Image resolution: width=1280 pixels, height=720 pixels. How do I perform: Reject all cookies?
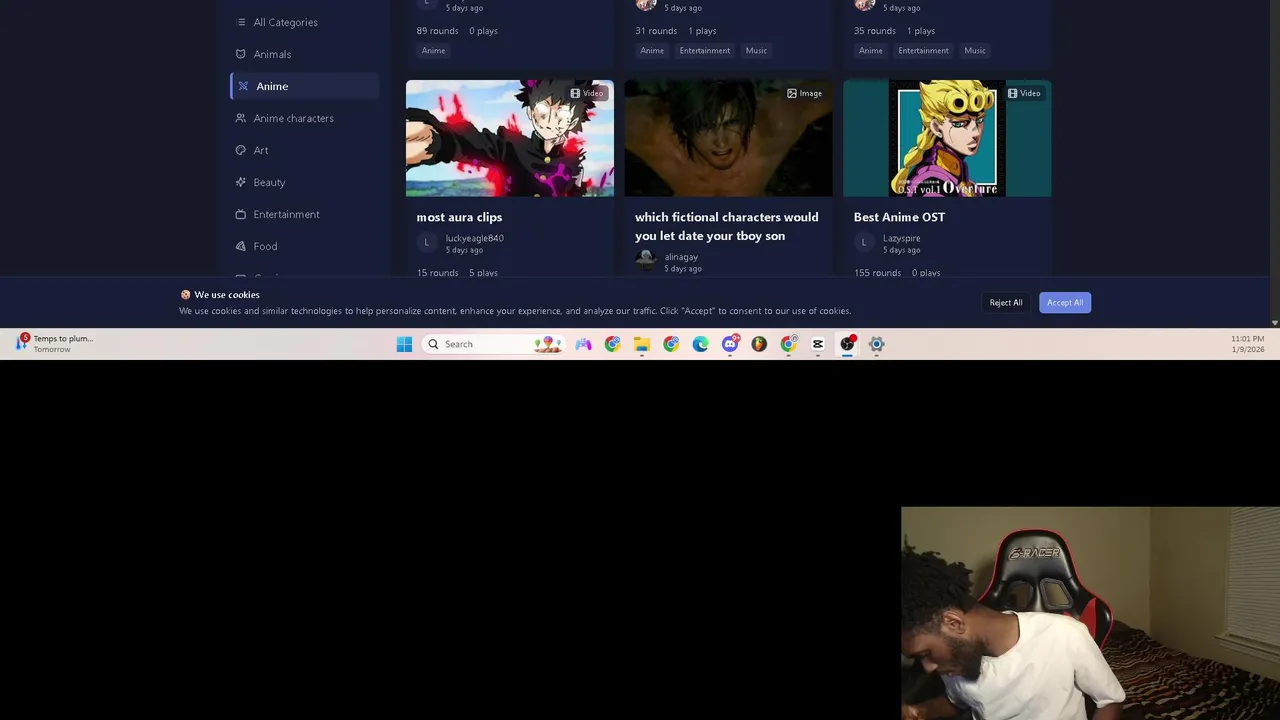click(1006, 302)
